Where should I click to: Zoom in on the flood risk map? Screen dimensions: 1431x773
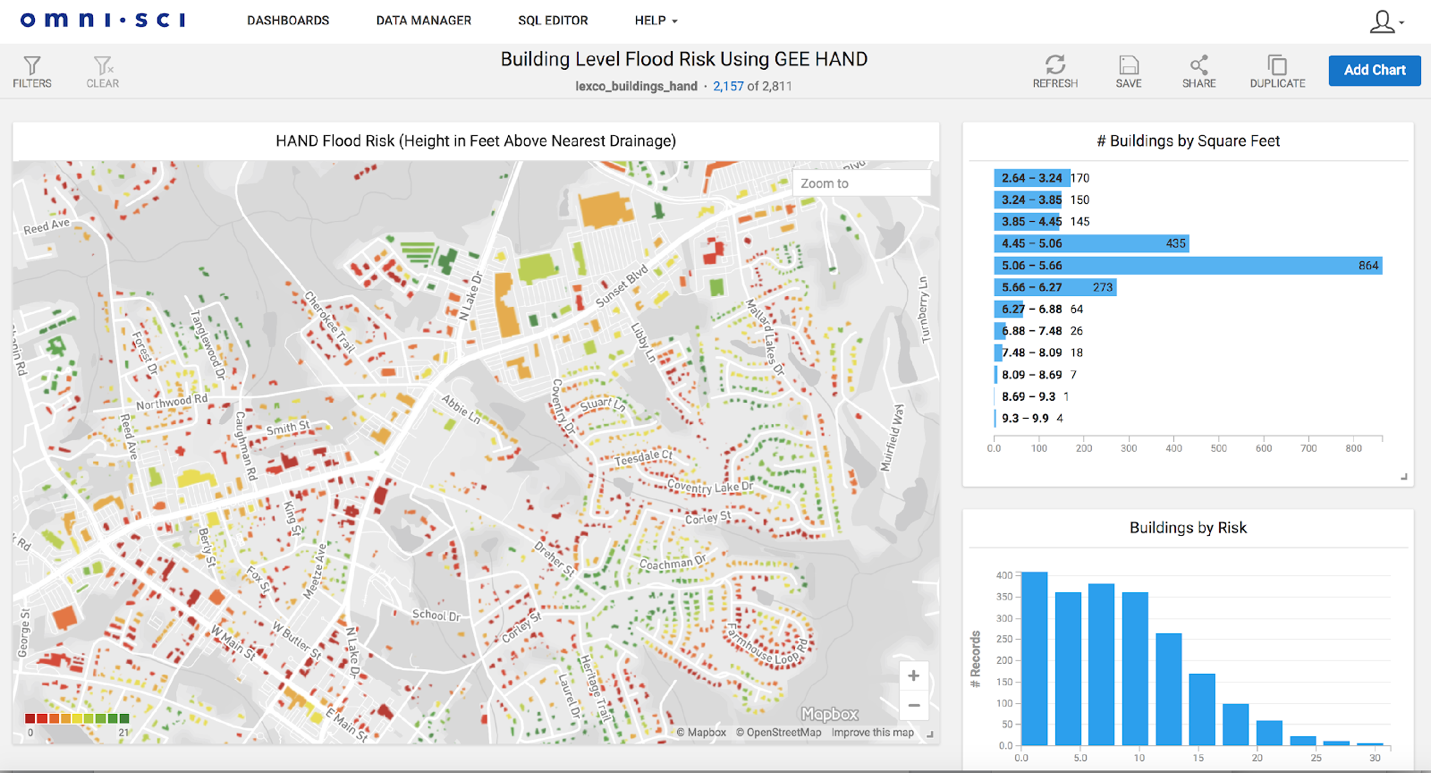pos(913,675)
